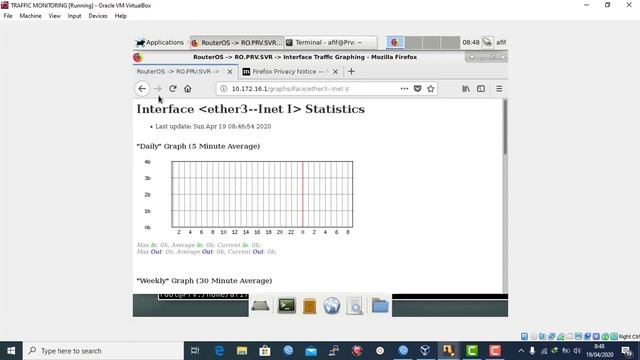Open a new Firefox tab

(x=351, y=71)
